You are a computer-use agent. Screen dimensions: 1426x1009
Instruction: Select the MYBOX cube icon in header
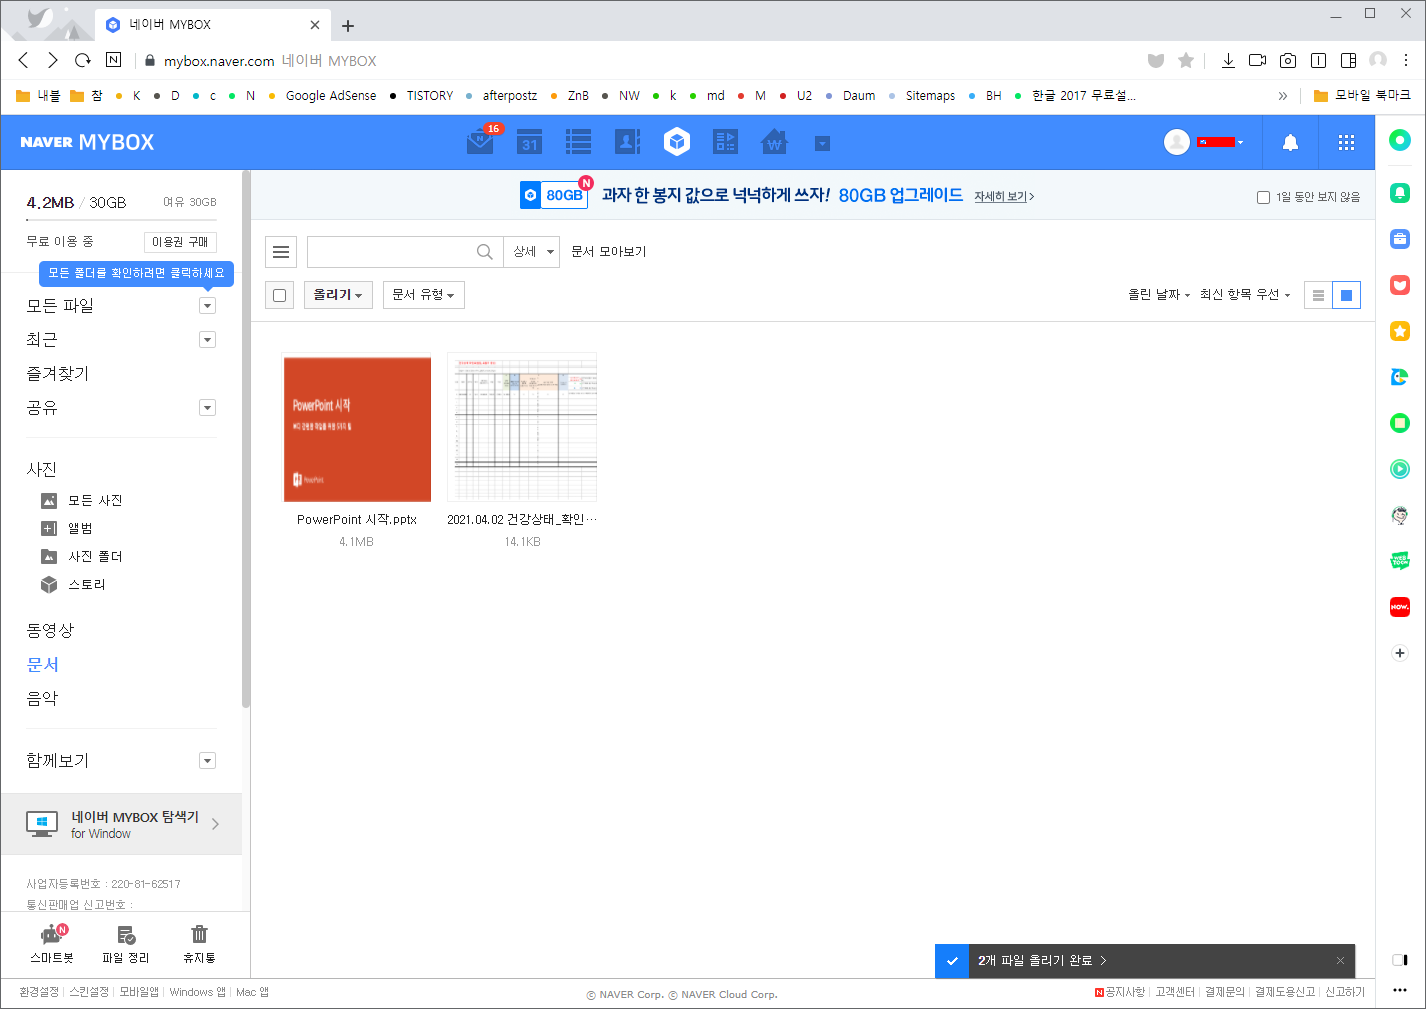pyautogui.click(x=677, y=142)
